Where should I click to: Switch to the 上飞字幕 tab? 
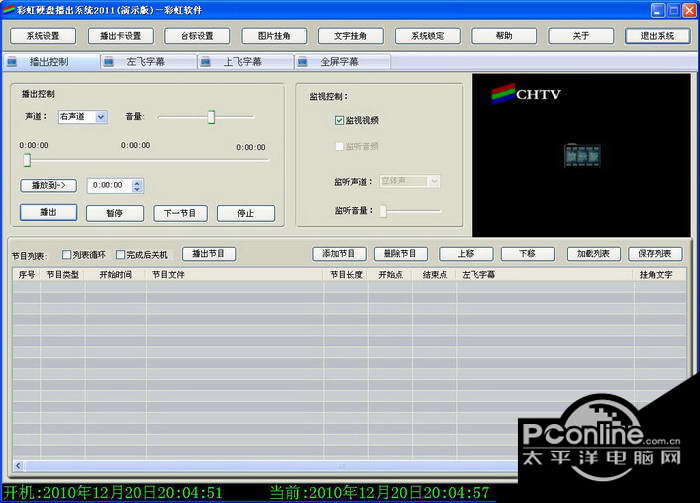246,62
